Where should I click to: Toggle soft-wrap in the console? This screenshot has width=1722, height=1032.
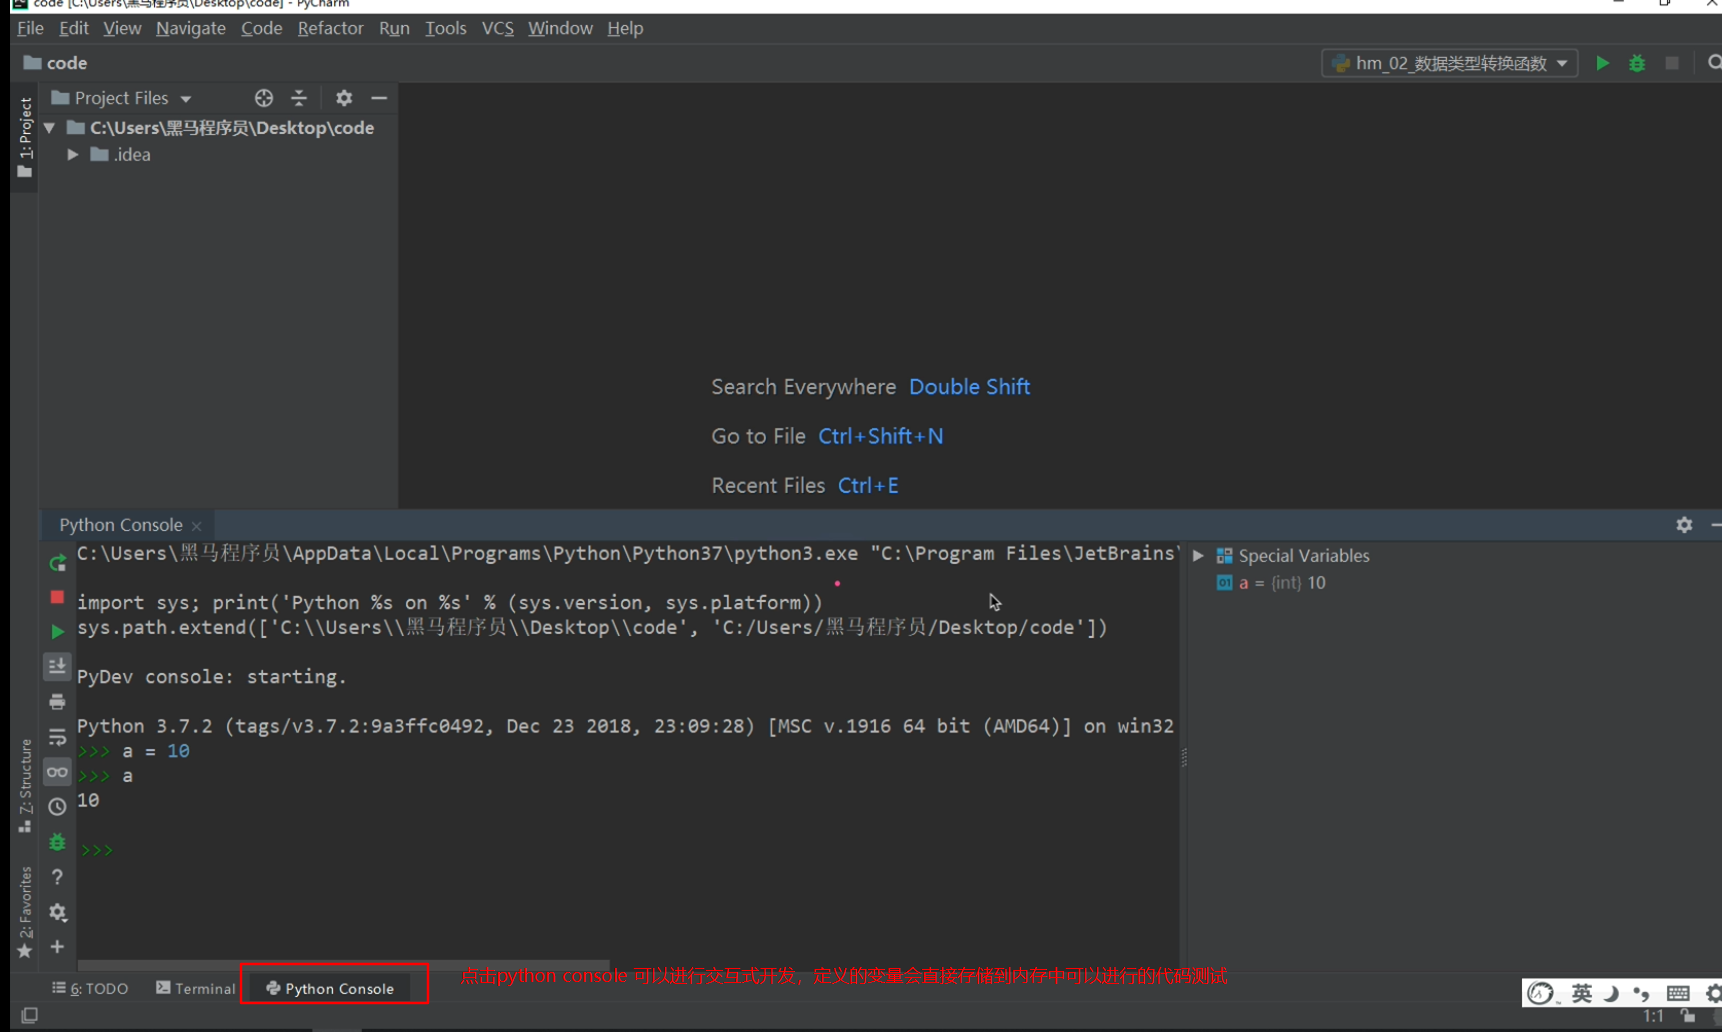click(57, 737)
